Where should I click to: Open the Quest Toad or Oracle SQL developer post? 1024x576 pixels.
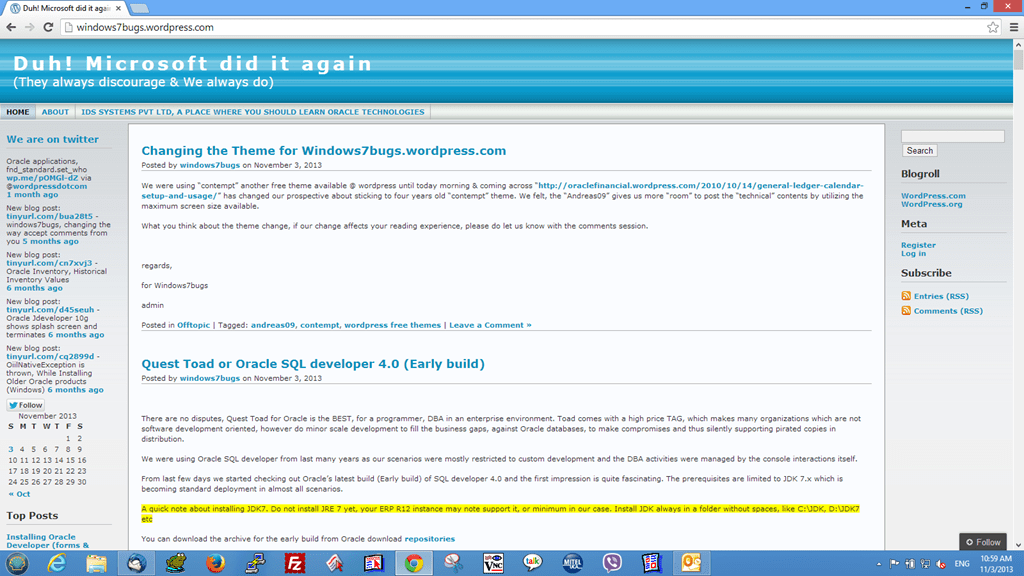click(313, 364)
